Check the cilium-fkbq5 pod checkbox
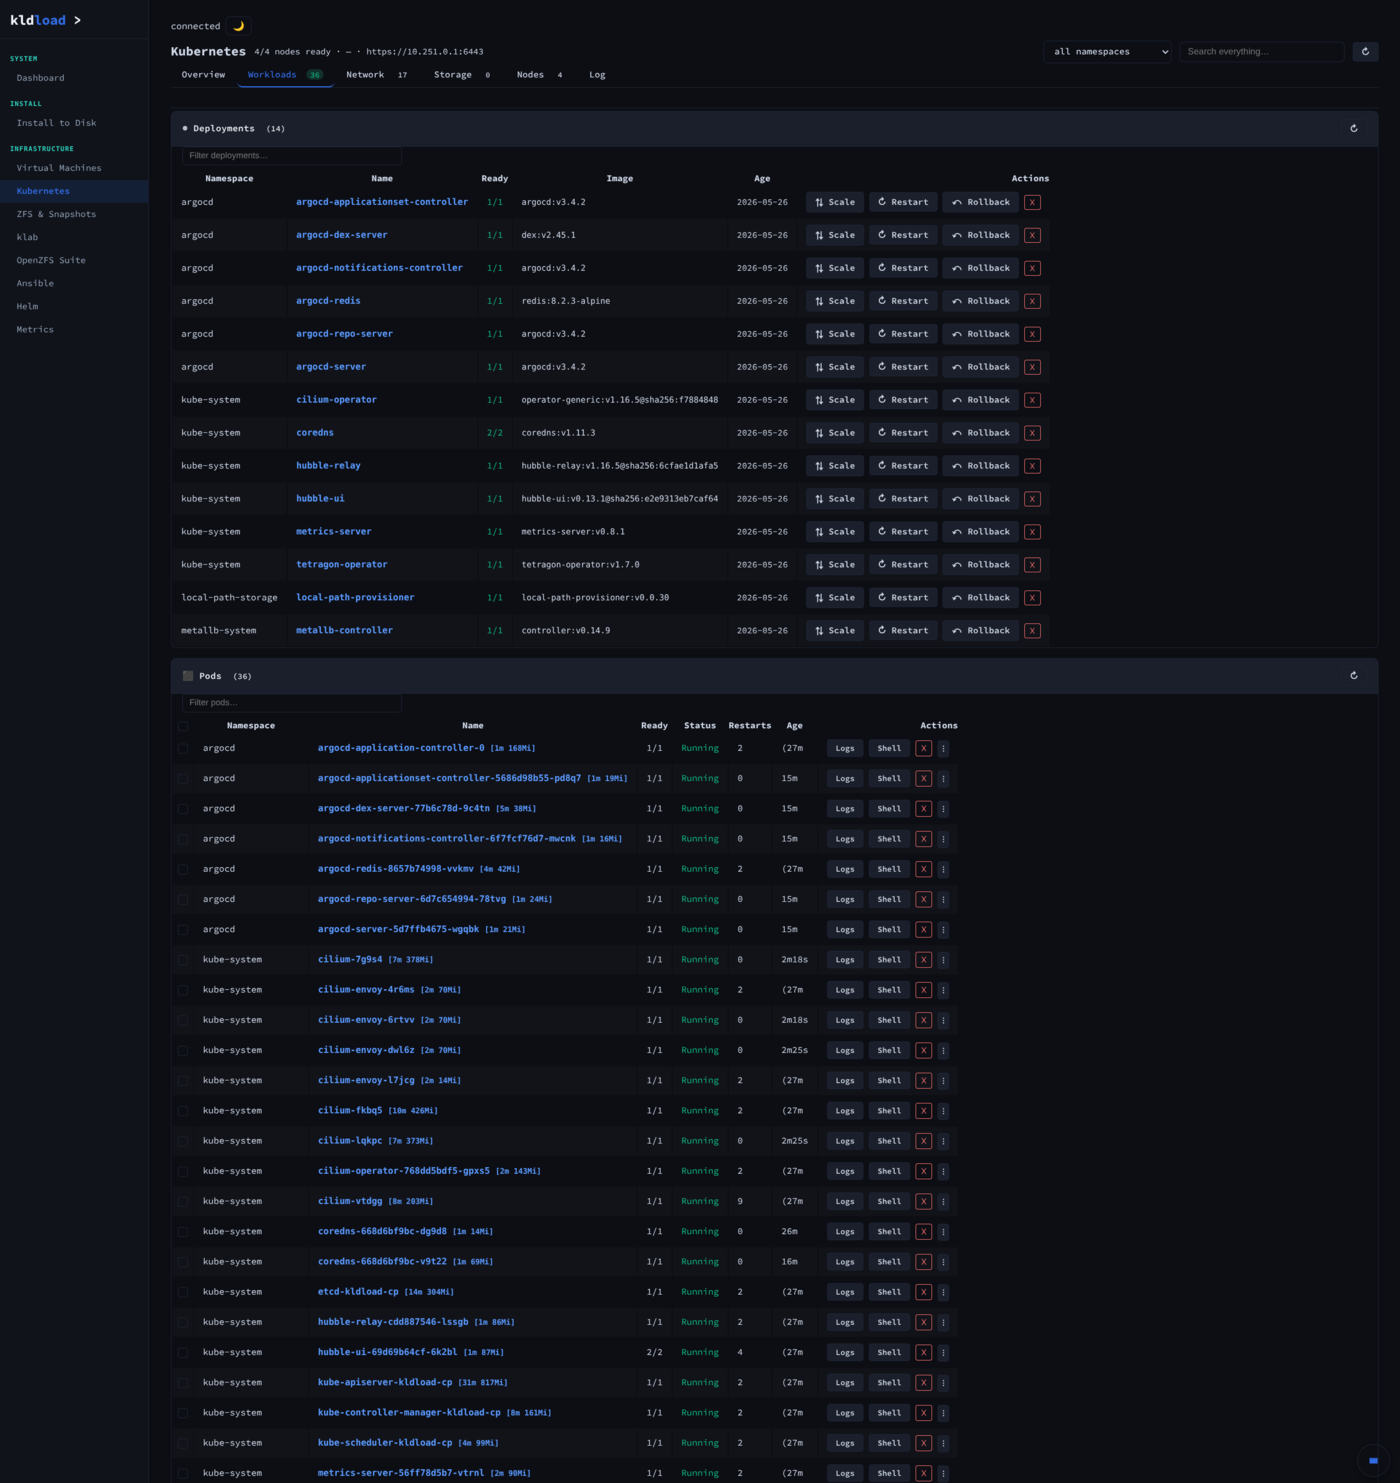The image size is (1400, 1483). tap(183, 1111)
